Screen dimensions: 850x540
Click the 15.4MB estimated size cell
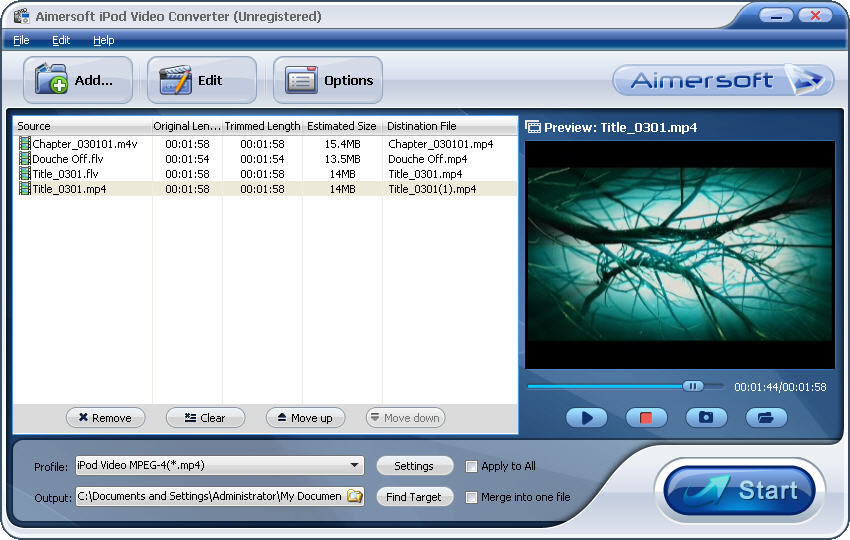click(343, 144)
